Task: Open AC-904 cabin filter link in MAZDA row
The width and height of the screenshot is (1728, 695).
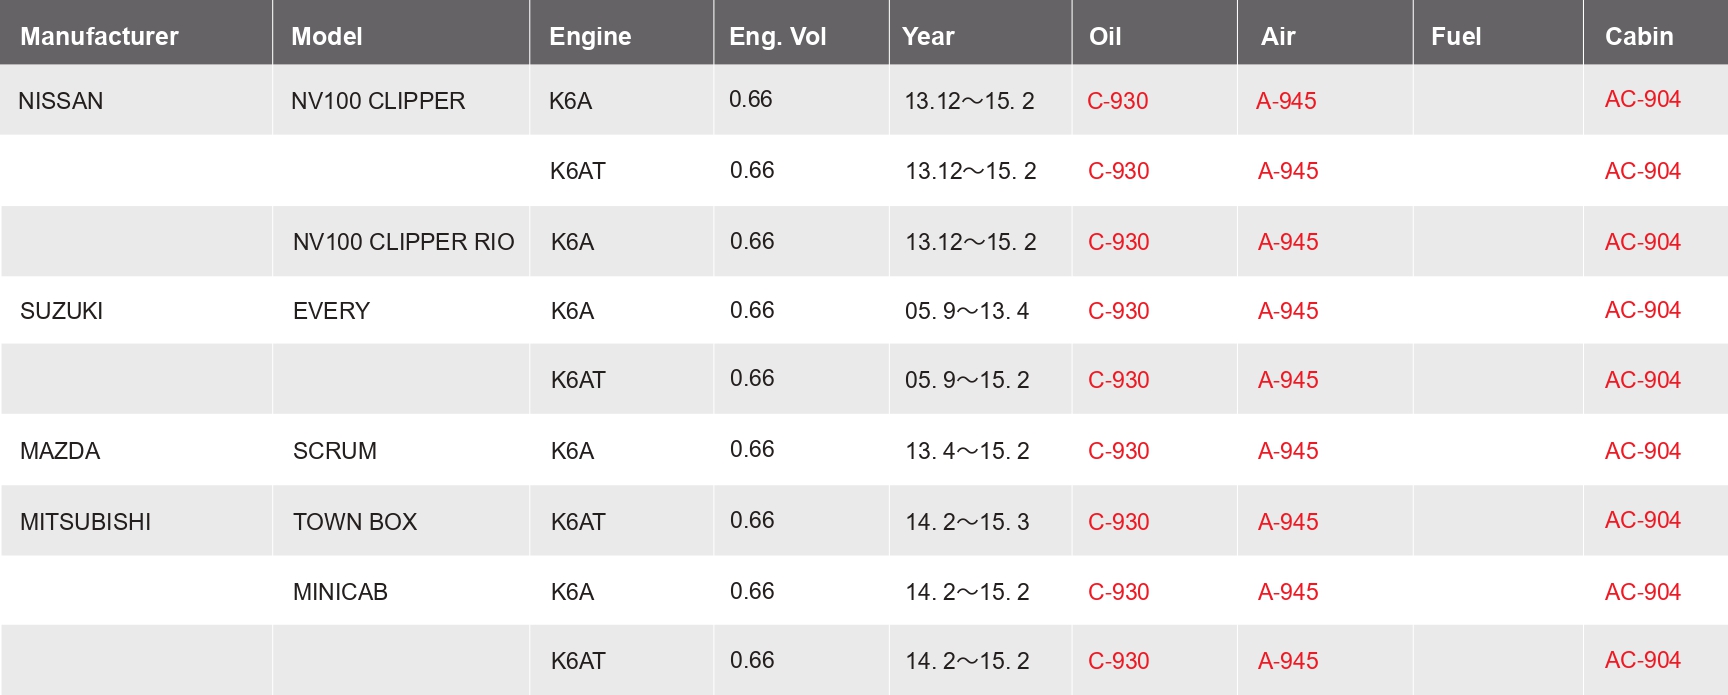Action: coord(1642,451)
